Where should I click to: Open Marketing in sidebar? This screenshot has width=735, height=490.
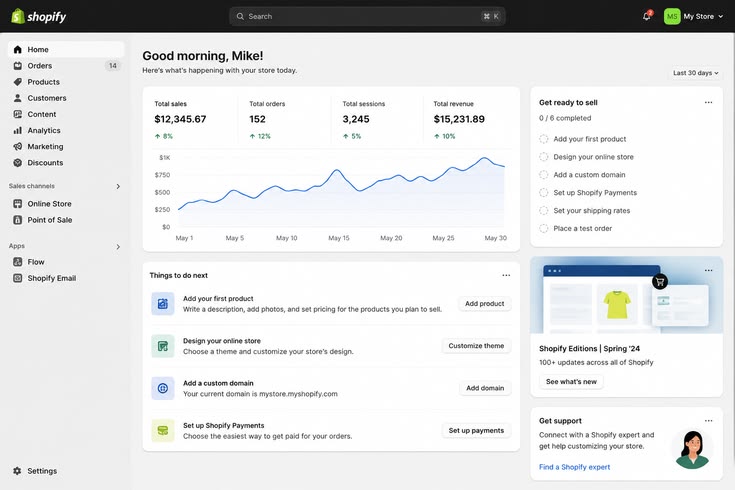(x=66, y=146)
